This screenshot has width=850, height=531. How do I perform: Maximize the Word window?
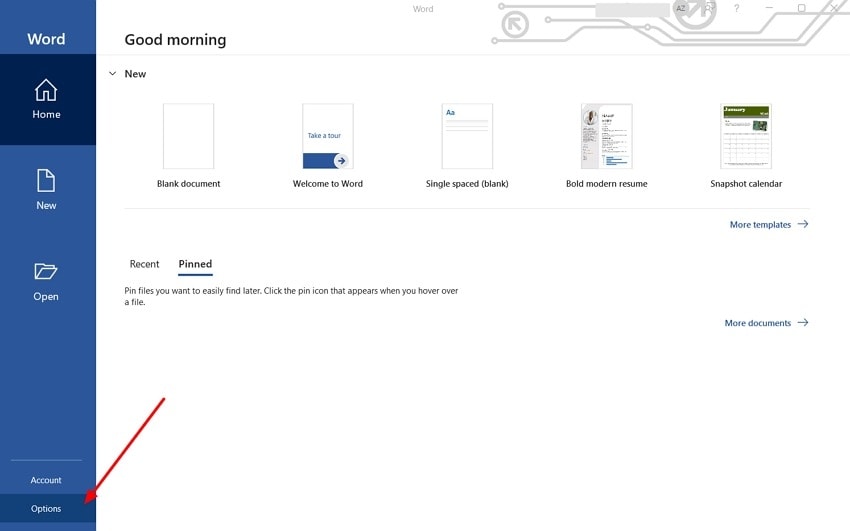click(x=801, y=8)
